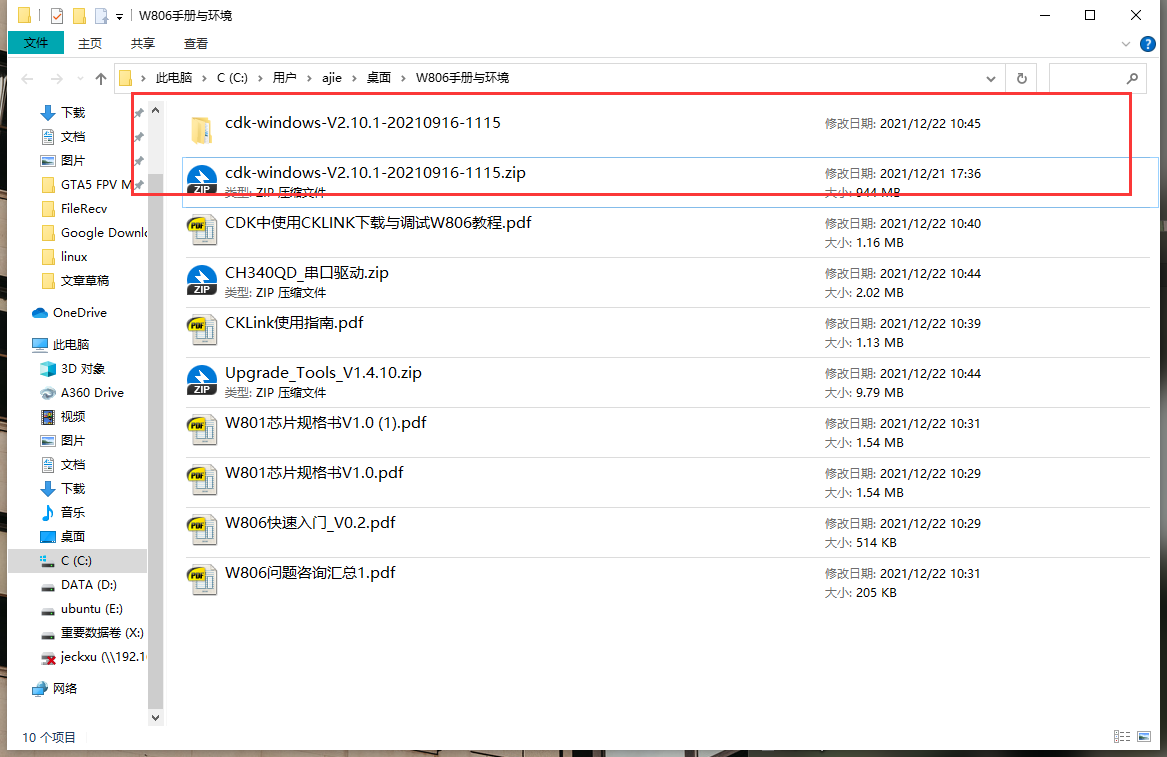Screen dimensions: 1167x757
Task: Click the refresh icon in the address bar
Action: [1022, 77]
